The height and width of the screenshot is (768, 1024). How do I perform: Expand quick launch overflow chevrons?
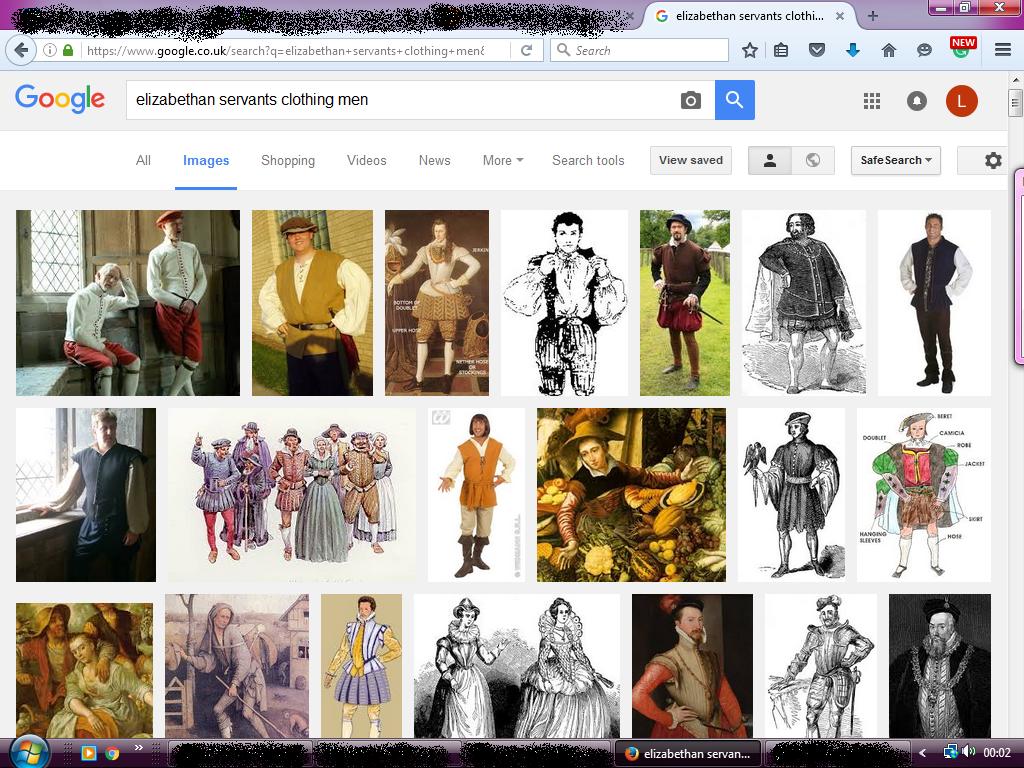pyautogui.click(x=138, y=748)
